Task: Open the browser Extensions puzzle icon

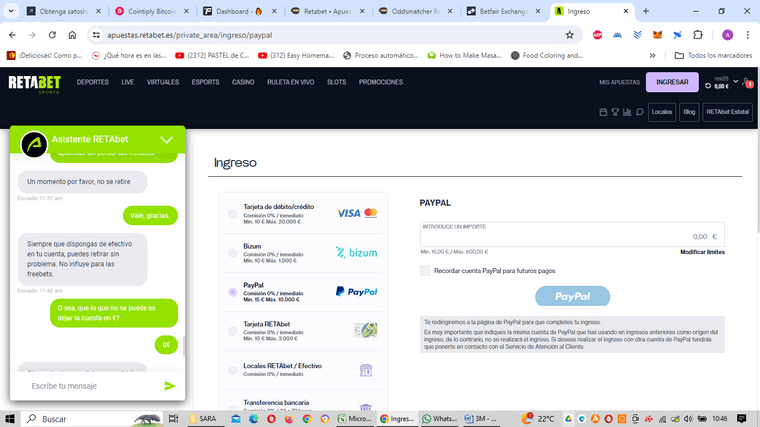Action: tap(697, 35)
